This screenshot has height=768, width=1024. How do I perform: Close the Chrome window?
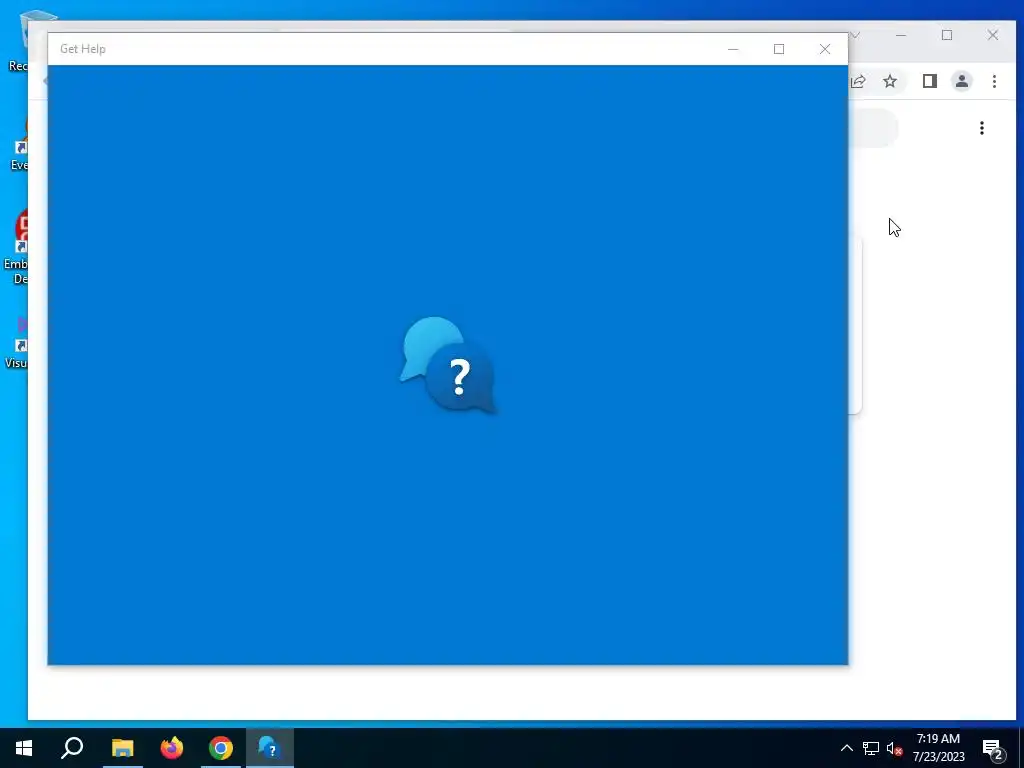click(993, 35)
